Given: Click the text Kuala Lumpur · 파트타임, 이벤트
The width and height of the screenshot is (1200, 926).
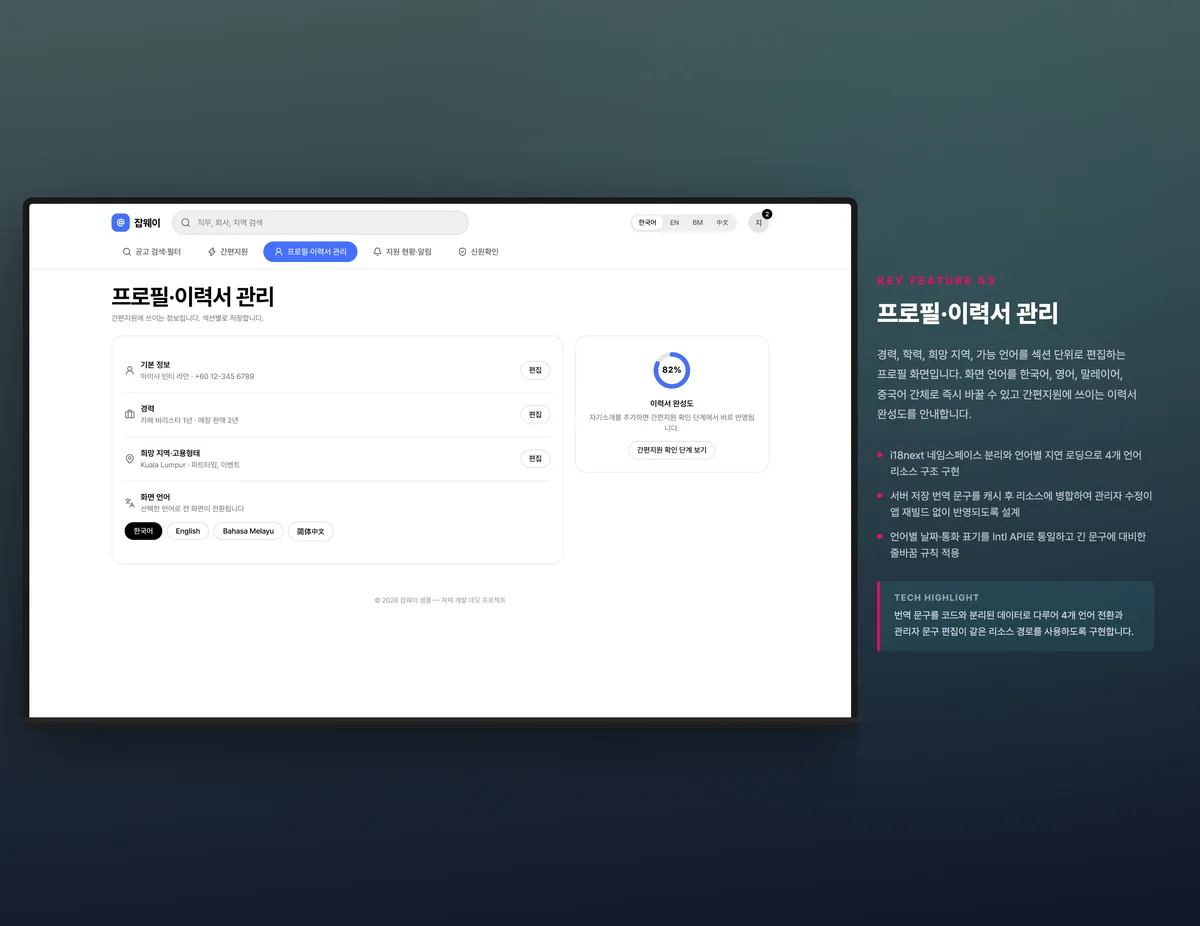Looking at the screenshot, I should tap(190, 465).
